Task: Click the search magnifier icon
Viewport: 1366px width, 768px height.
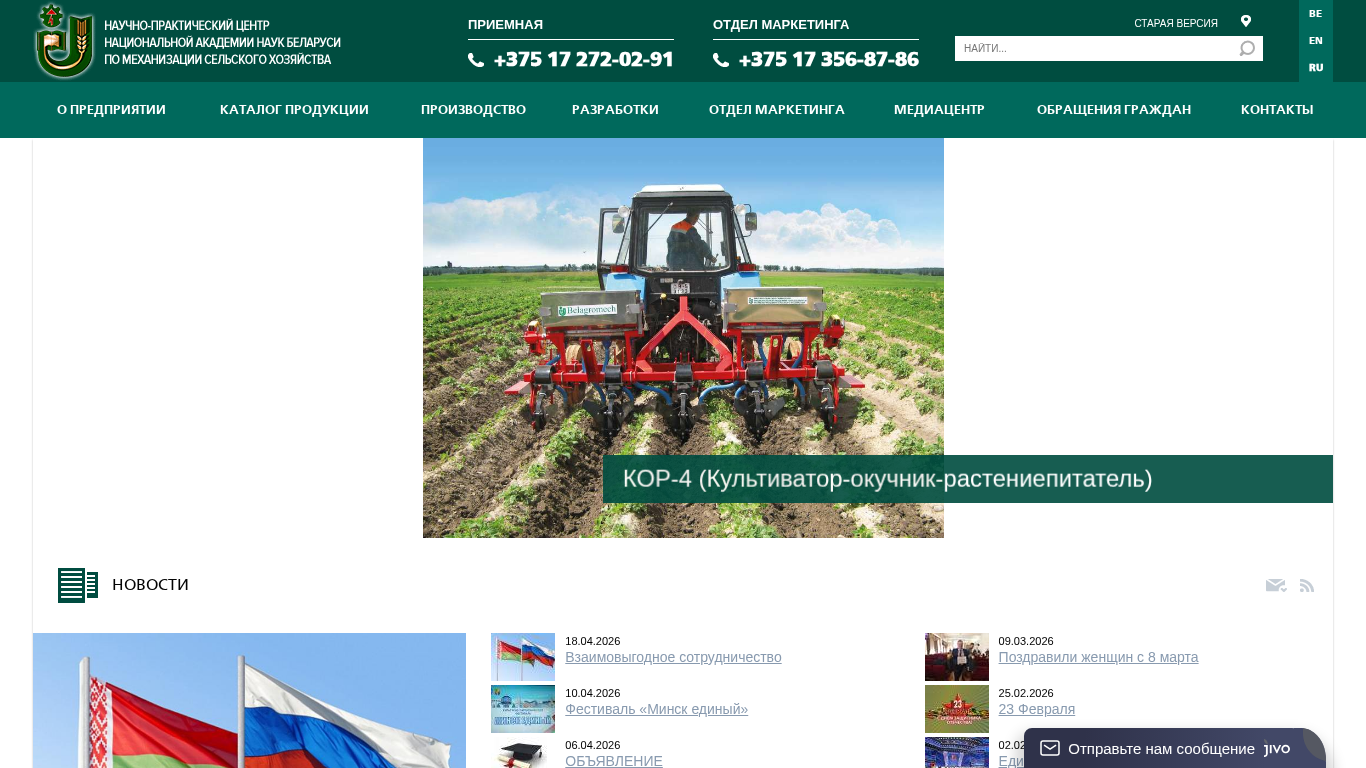Action: tap(1247, 48)
